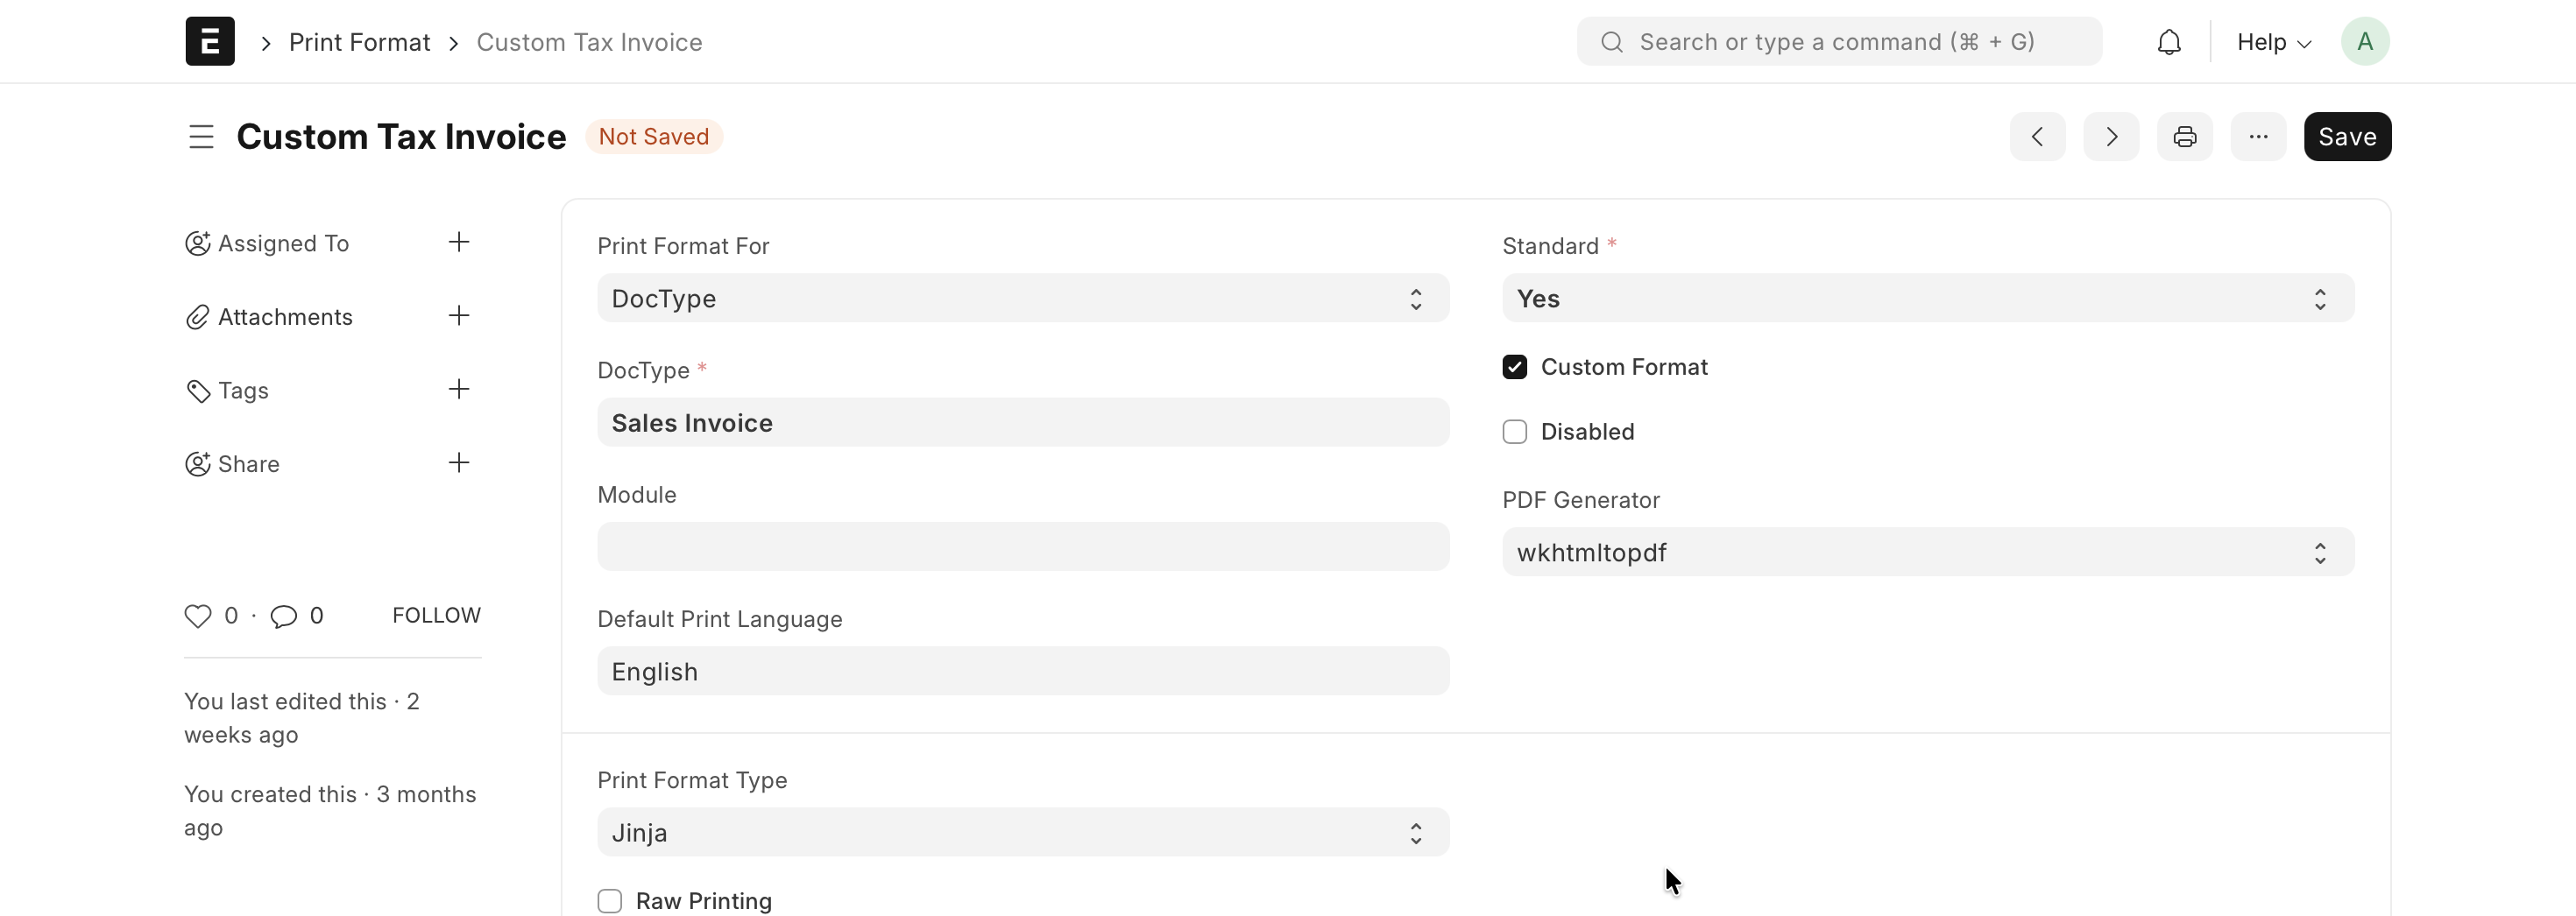Add an attachment with plus icon
The image size is (2576, 916).
[459, 316]
